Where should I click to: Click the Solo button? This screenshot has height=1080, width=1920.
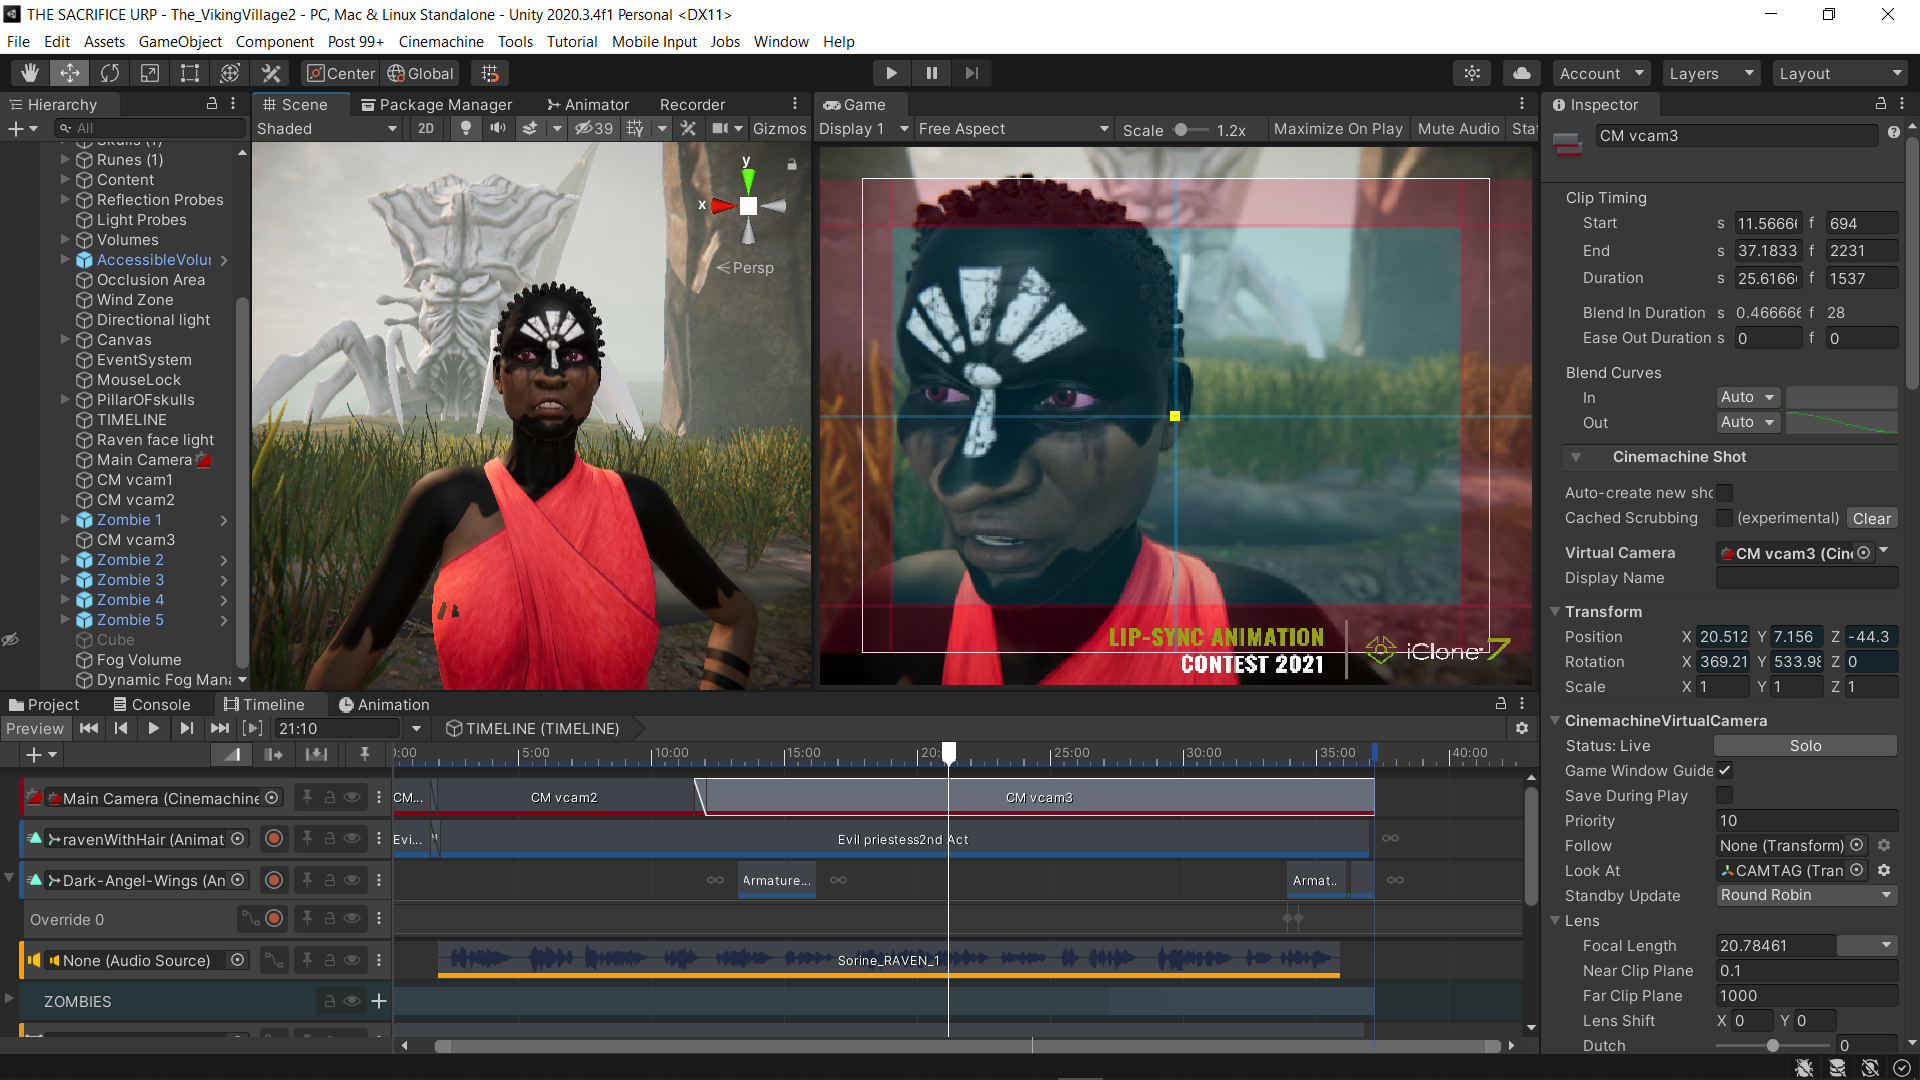[x=1805, y=745]
